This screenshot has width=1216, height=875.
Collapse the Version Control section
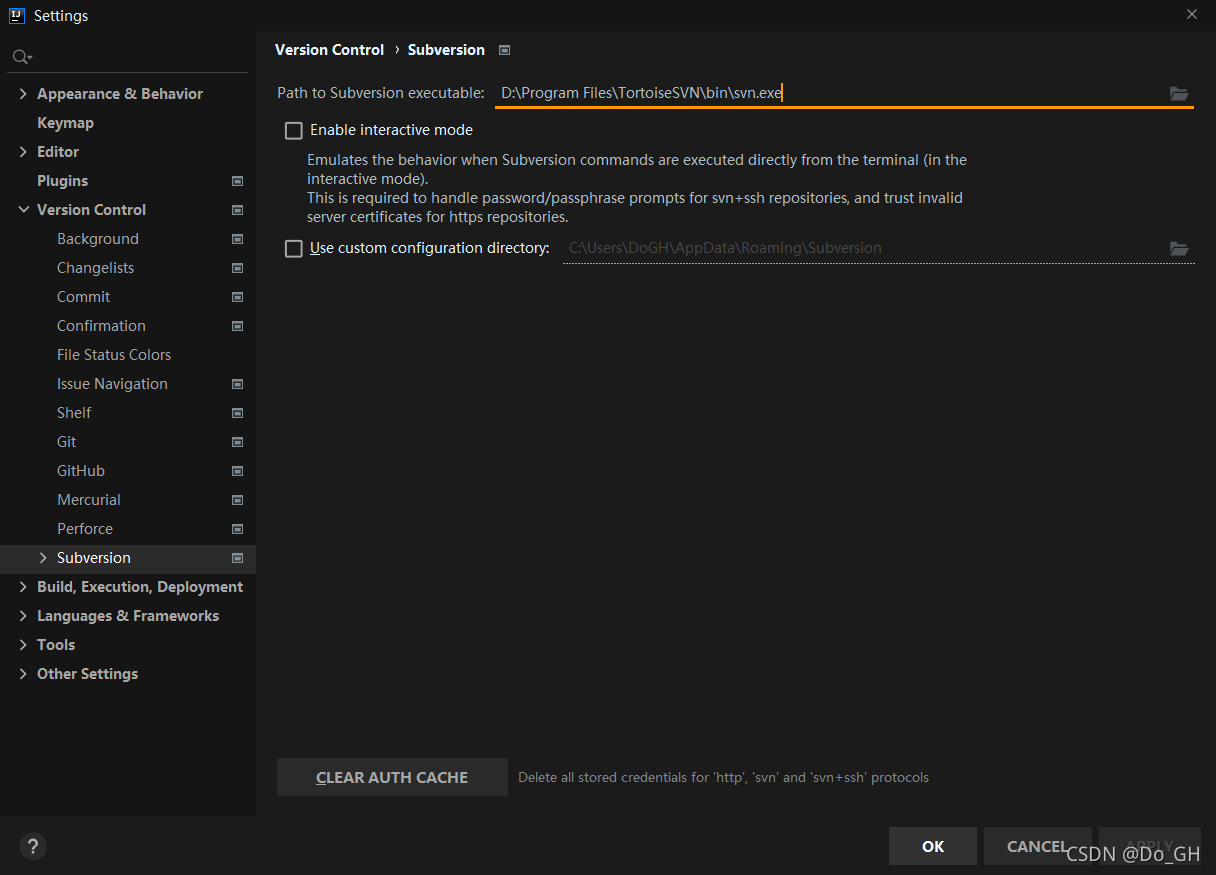click(23, 210)
